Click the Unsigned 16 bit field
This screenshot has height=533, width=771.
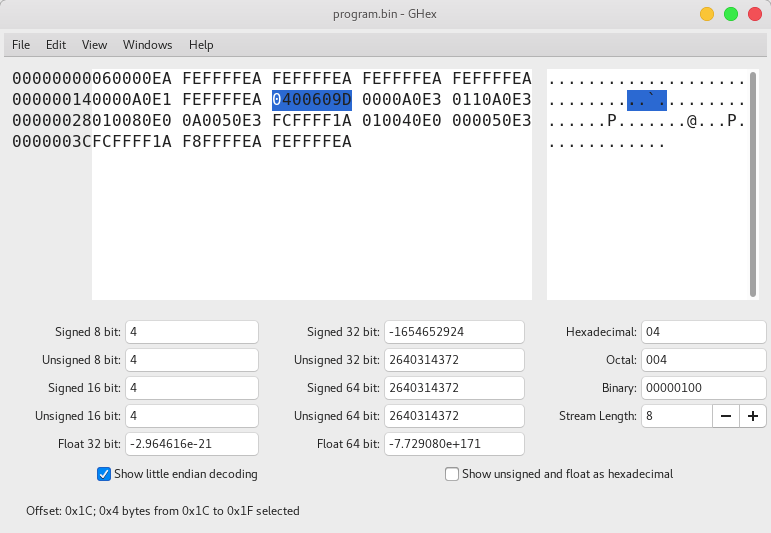pos(192,416)
